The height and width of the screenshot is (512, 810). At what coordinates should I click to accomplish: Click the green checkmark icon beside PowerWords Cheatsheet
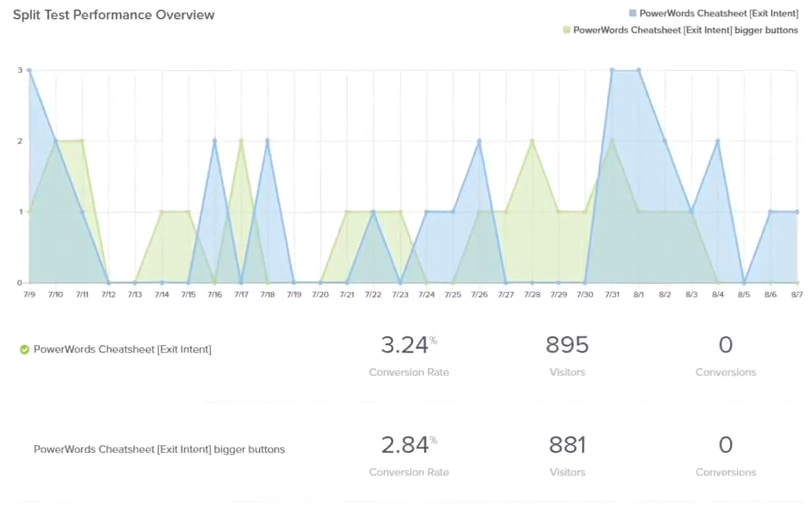pyautogui.click(x=24, y=350)
